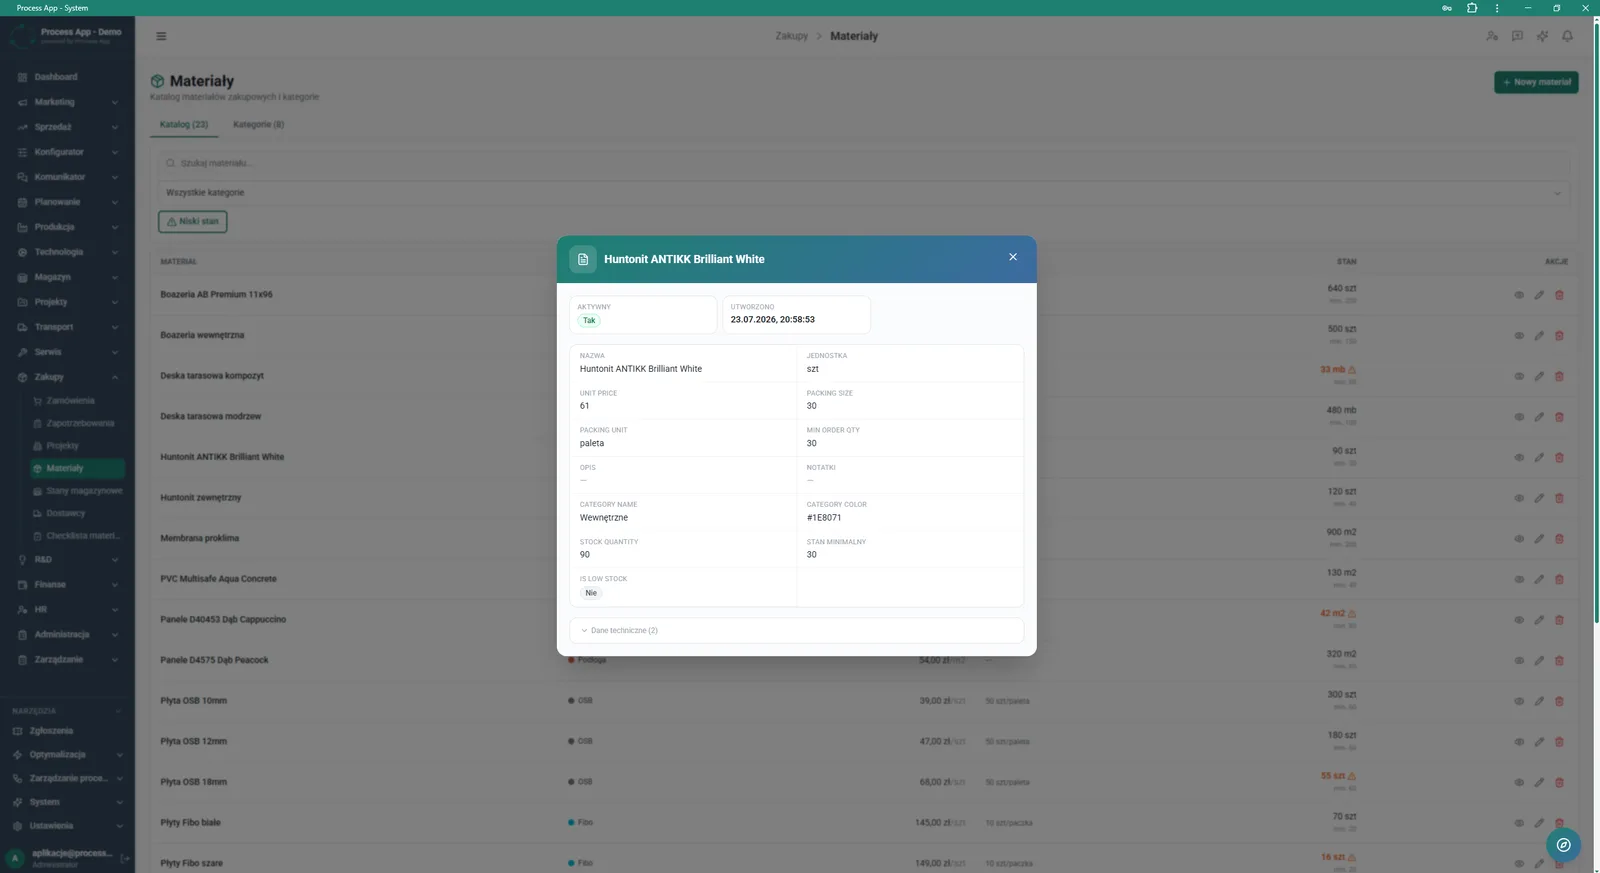The image size is (1600, 873).
Task: Delete the Płyta OSB 10mm row
Action: [1559, 701]
